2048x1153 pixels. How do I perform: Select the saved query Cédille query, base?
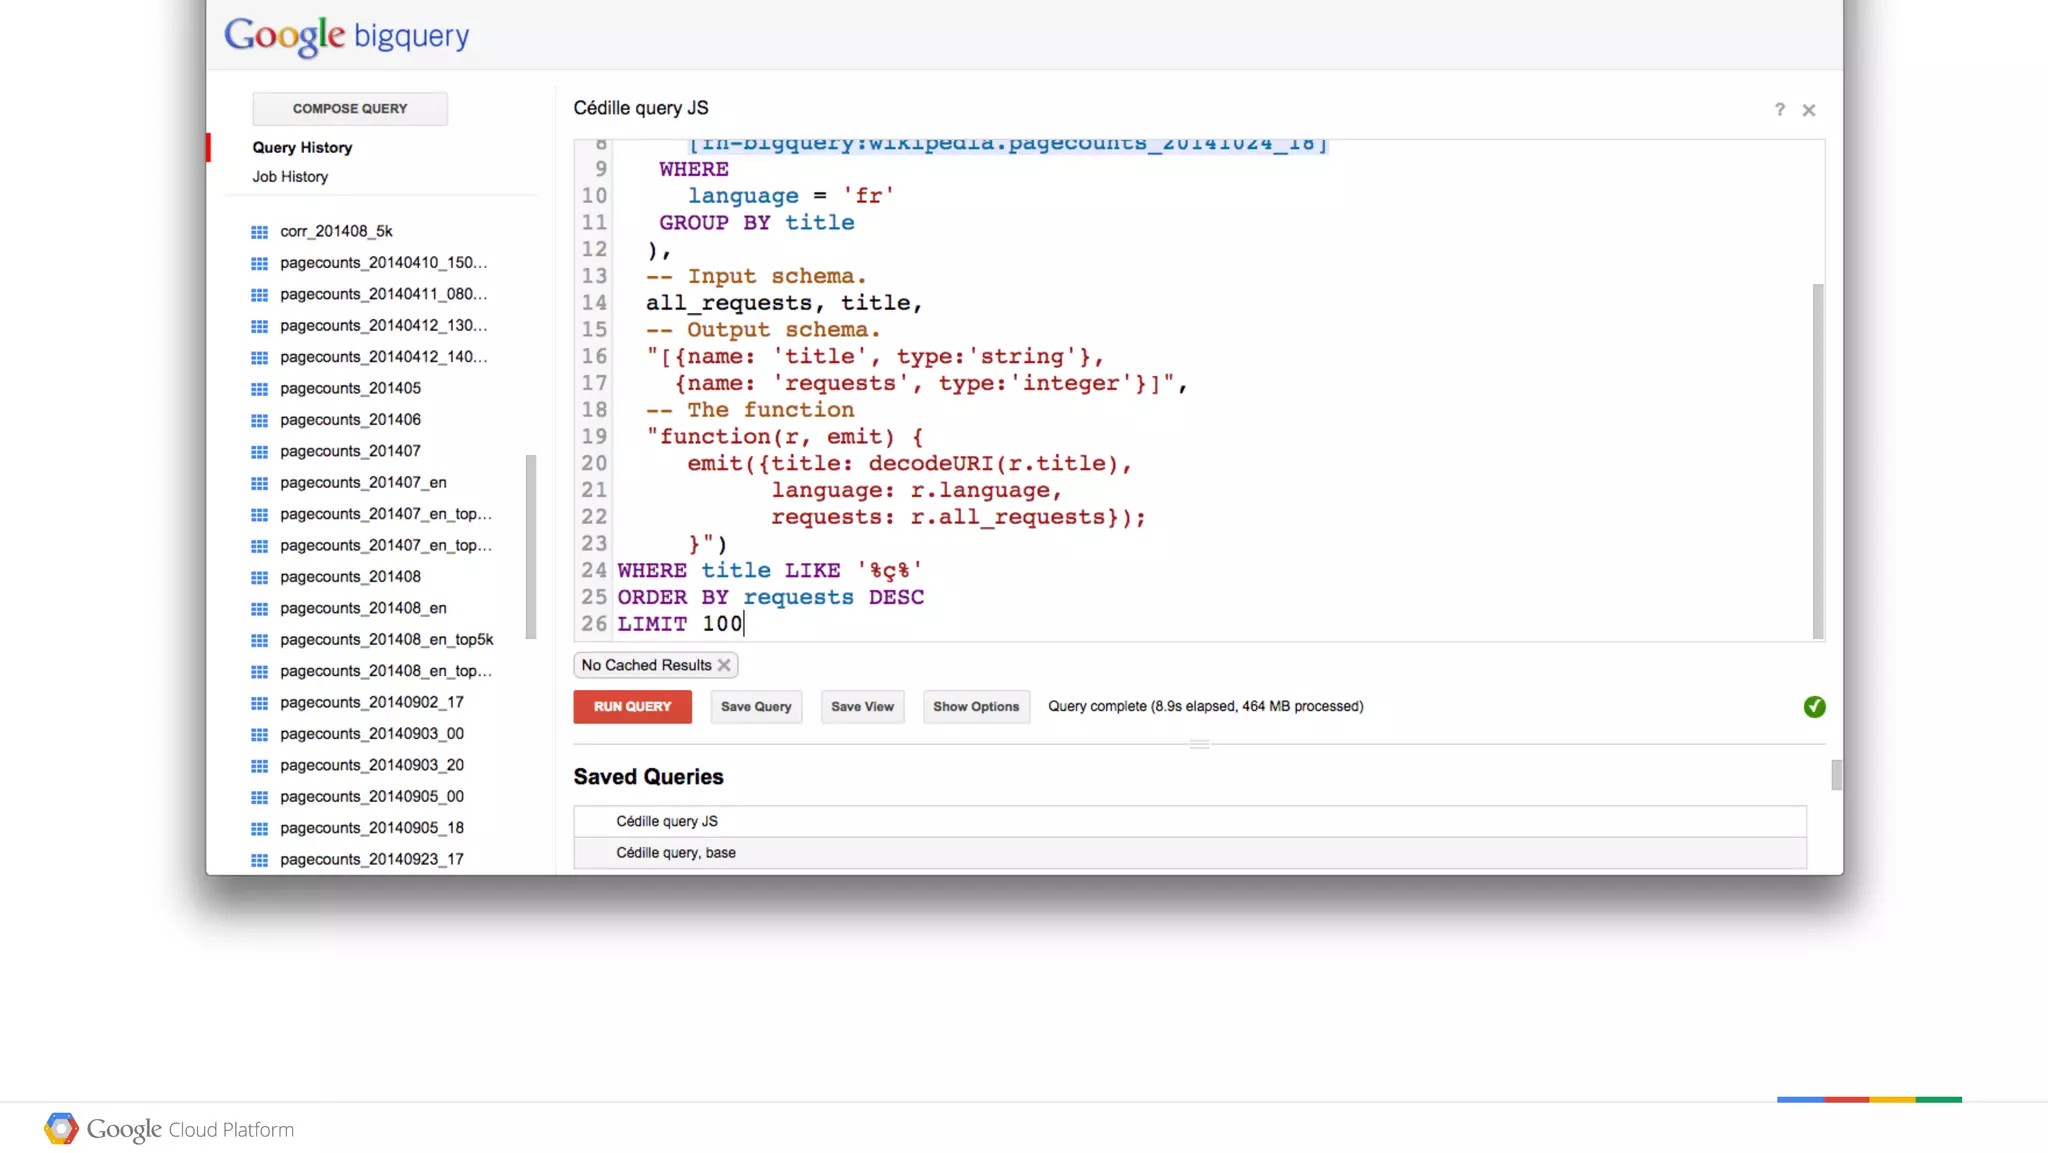tap(676, 853)
